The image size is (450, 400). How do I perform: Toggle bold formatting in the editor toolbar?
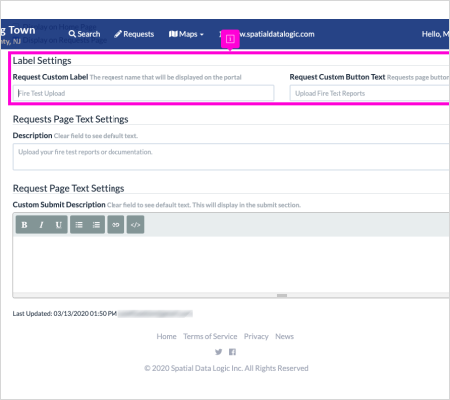point(24,225)
